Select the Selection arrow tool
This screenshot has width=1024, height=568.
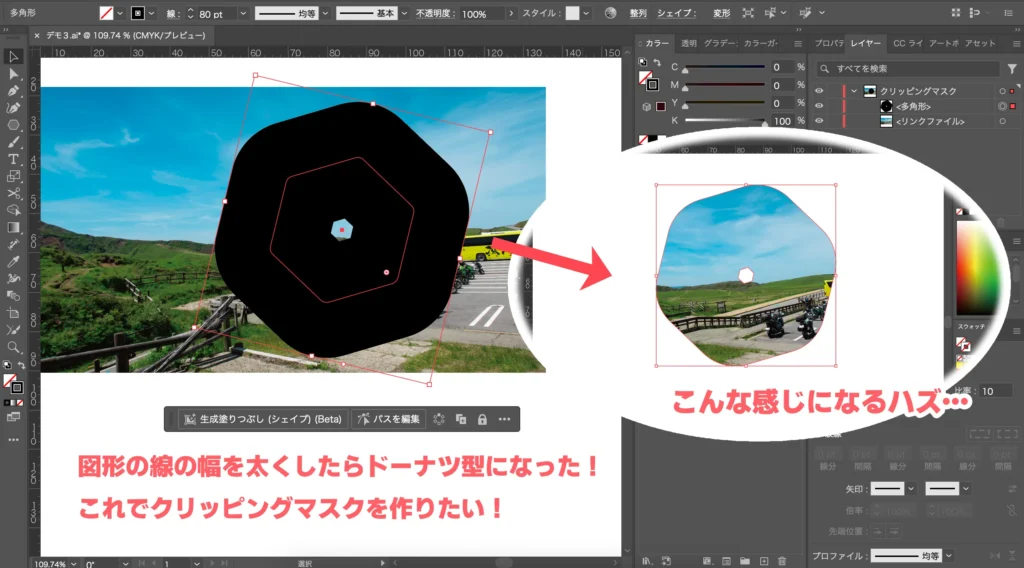[x=14, y=57]
